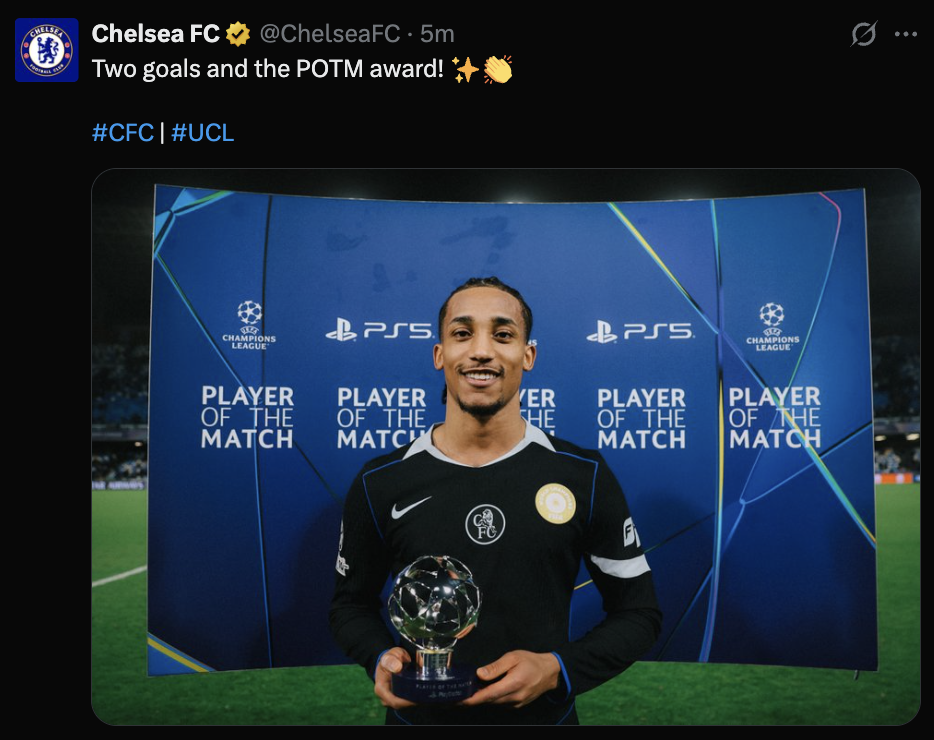Click the Nike swoosh on the shirt

click(x=411, y=508)
